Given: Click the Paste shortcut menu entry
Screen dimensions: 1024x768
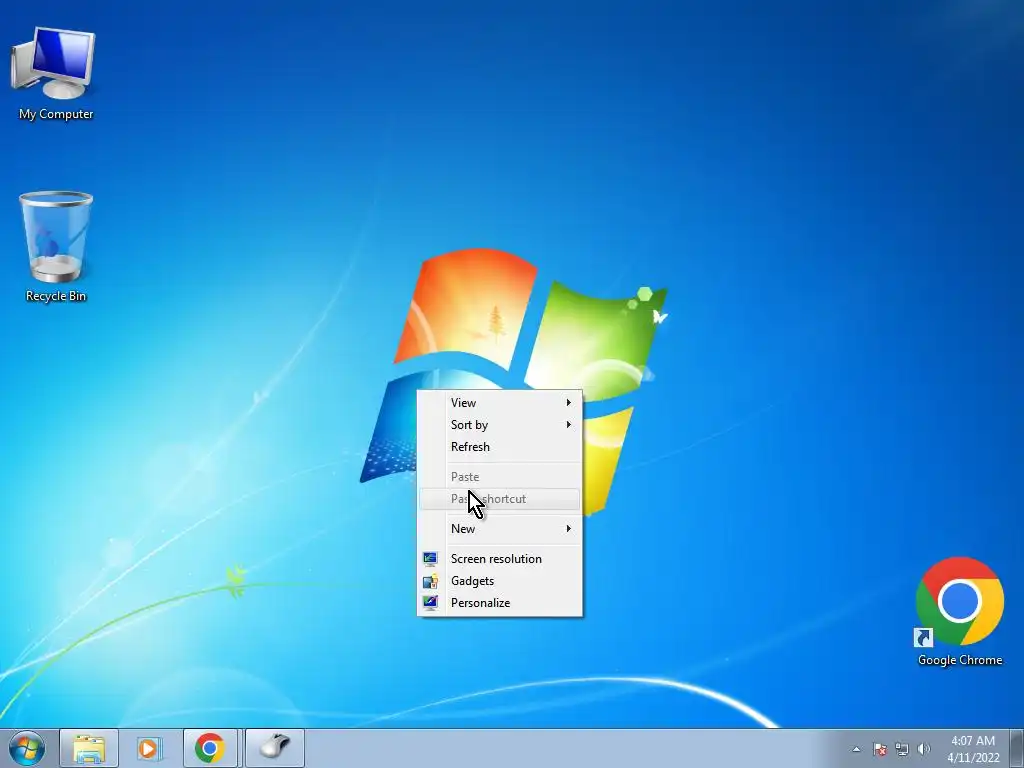Looking at the screenshot, I should [x=500, y=499].
